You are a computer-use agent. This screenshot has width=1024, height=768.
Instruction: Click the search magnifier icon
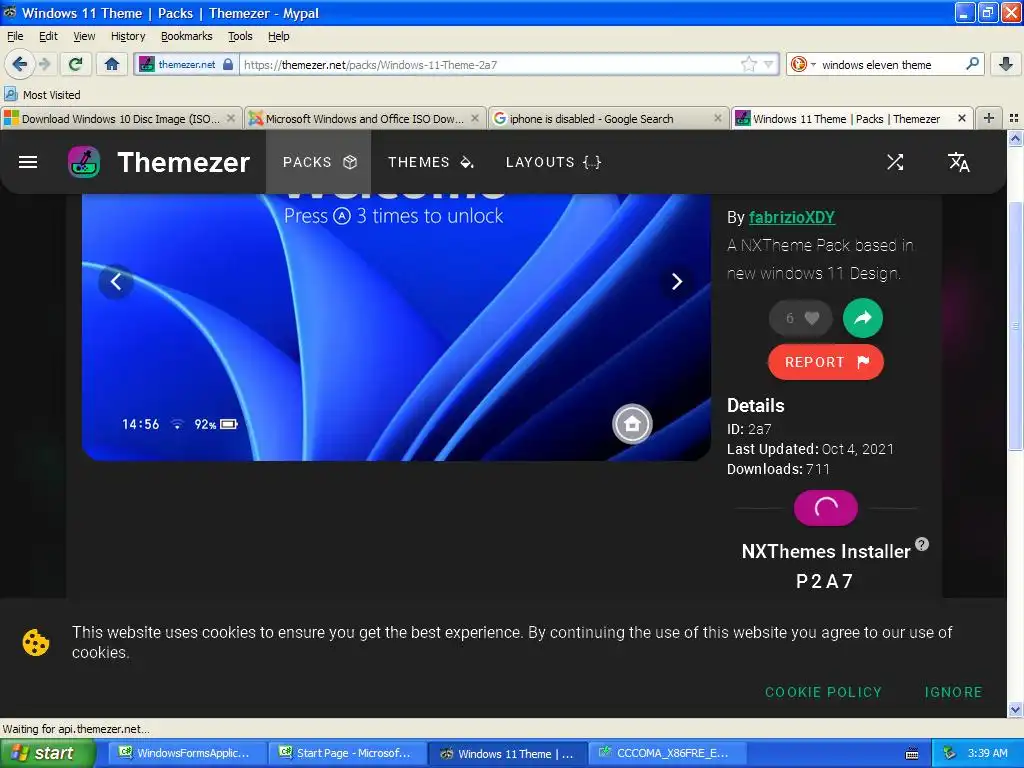pyautogui.click(x=972, y=64)
